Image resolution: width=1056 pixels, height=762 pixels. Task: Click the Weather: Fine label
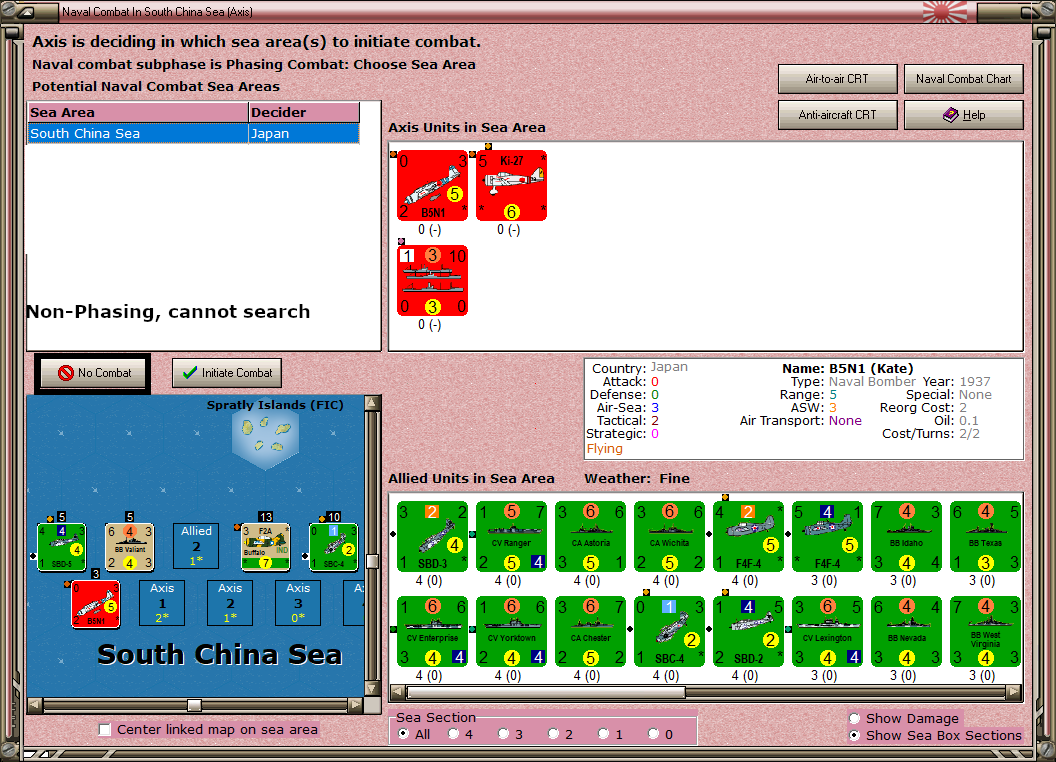(637, 478)
